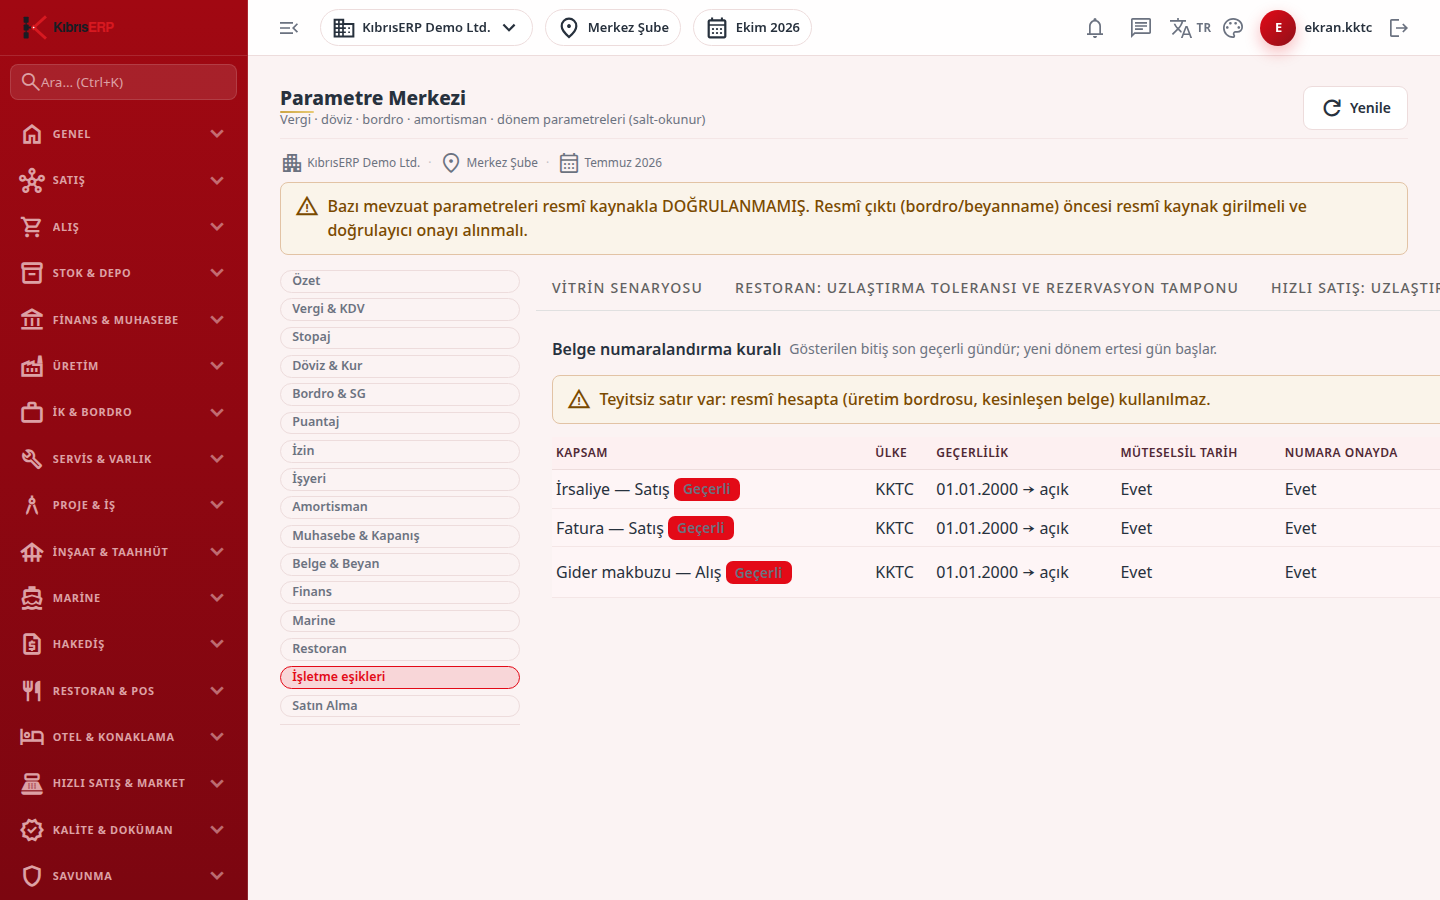Image resolution: width=1440 pixels, height=900 pixels.
Task: Click the Satış network icon in the sidebar
Action: (32, 180)
